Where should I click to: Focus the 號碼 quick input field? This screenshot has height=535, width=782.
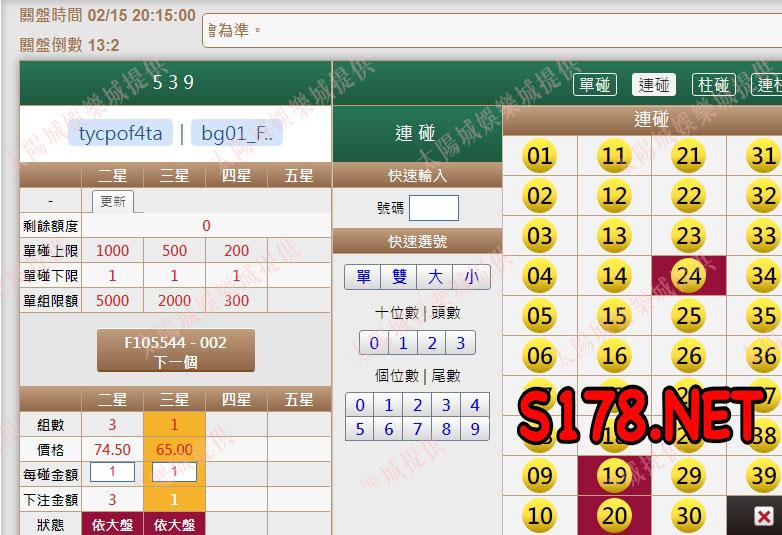434,208
